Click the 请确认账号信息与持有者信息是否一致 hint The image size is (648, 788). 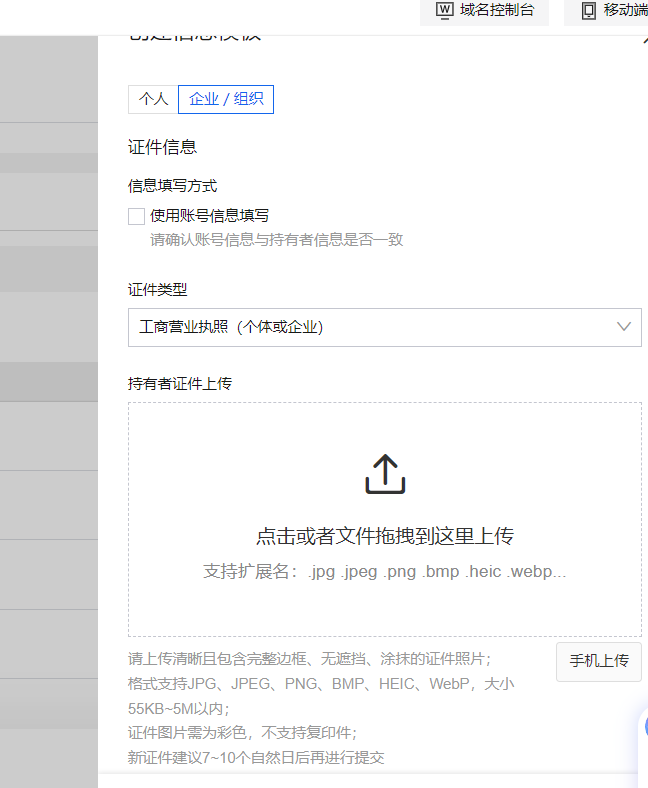click(276, 240)
